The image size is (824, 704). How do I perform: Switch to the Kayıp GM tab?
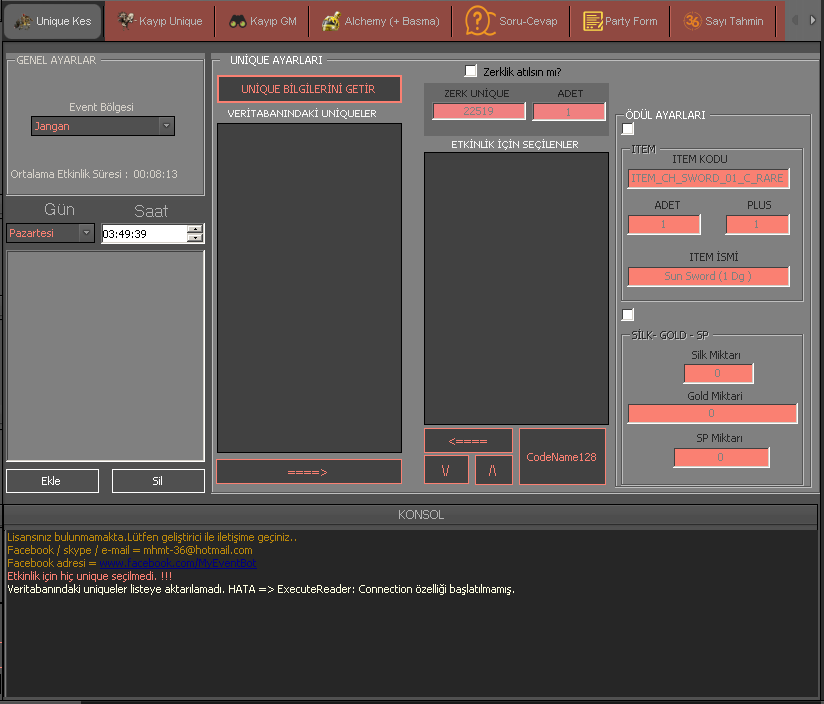click(262, 21)
